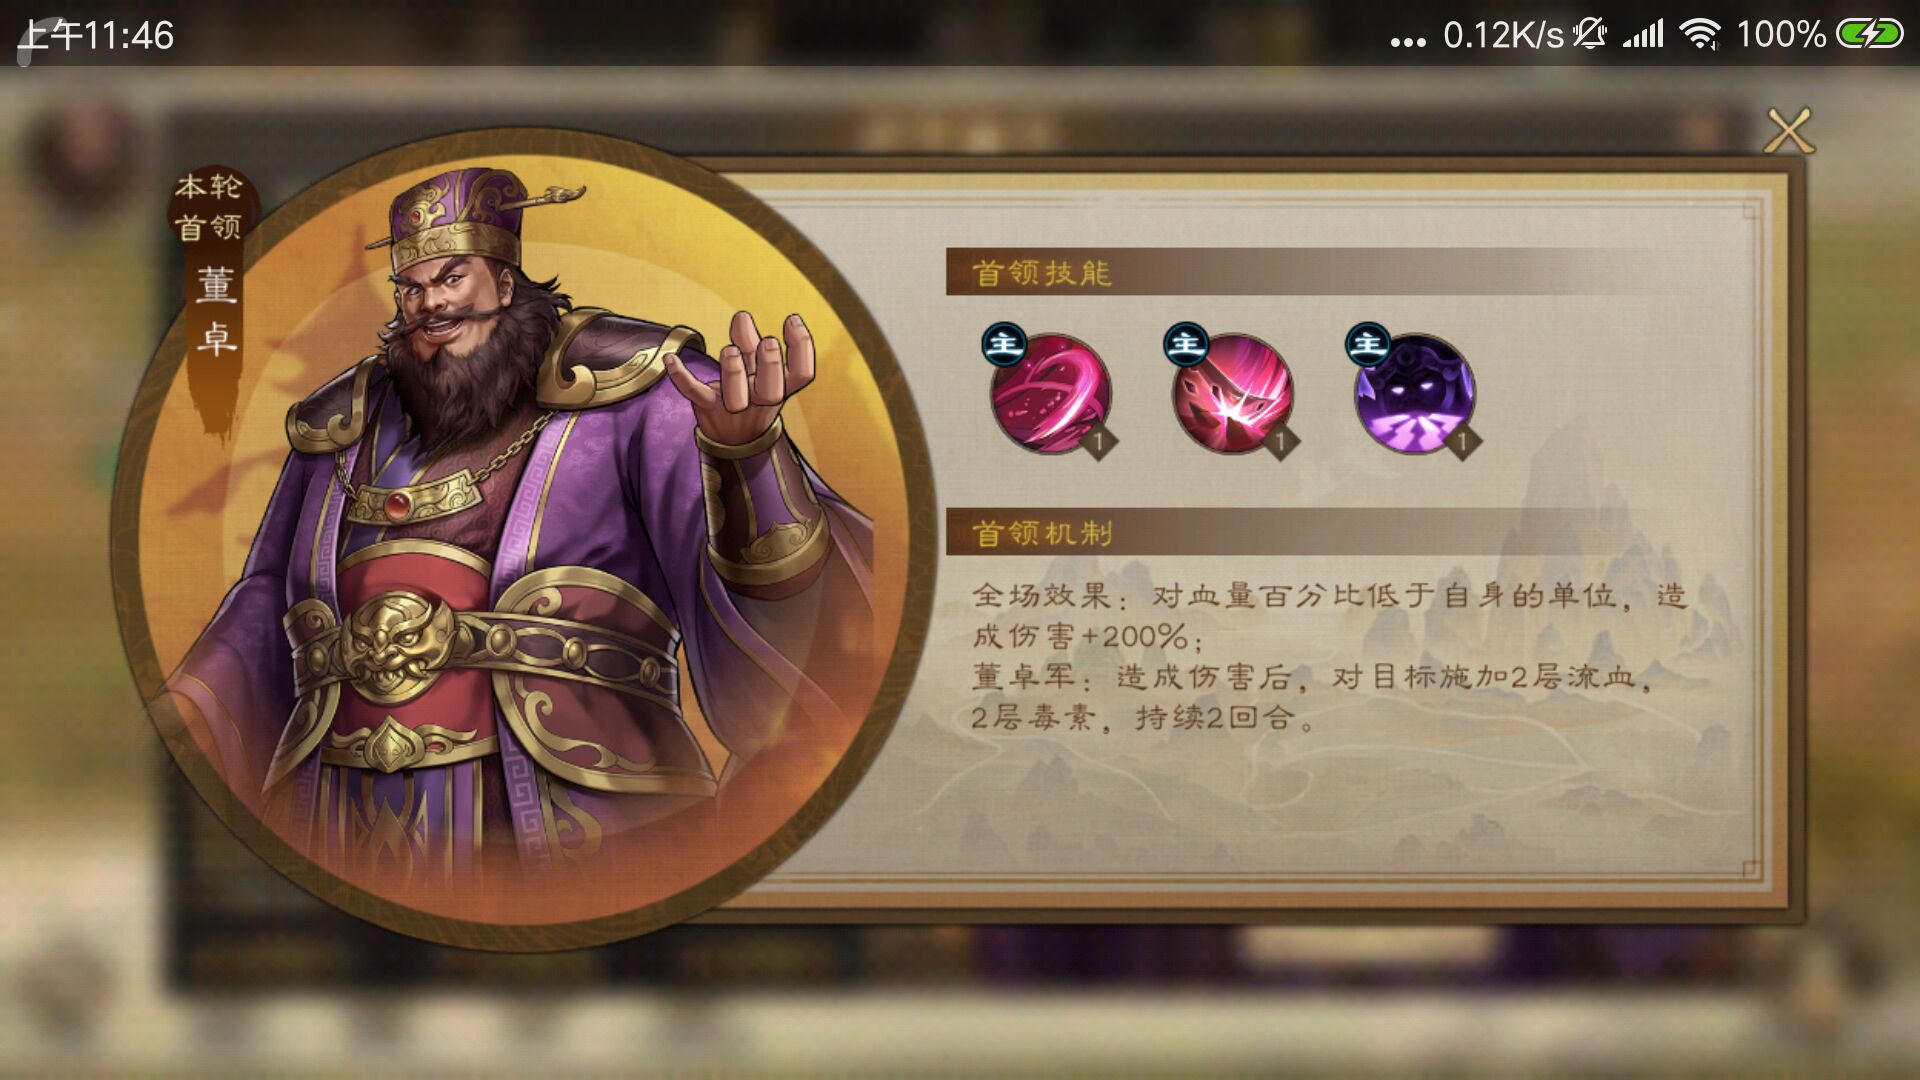Tap the 本轮首领 label
The image size is (1920, 1080).
(x=208, y=207)
